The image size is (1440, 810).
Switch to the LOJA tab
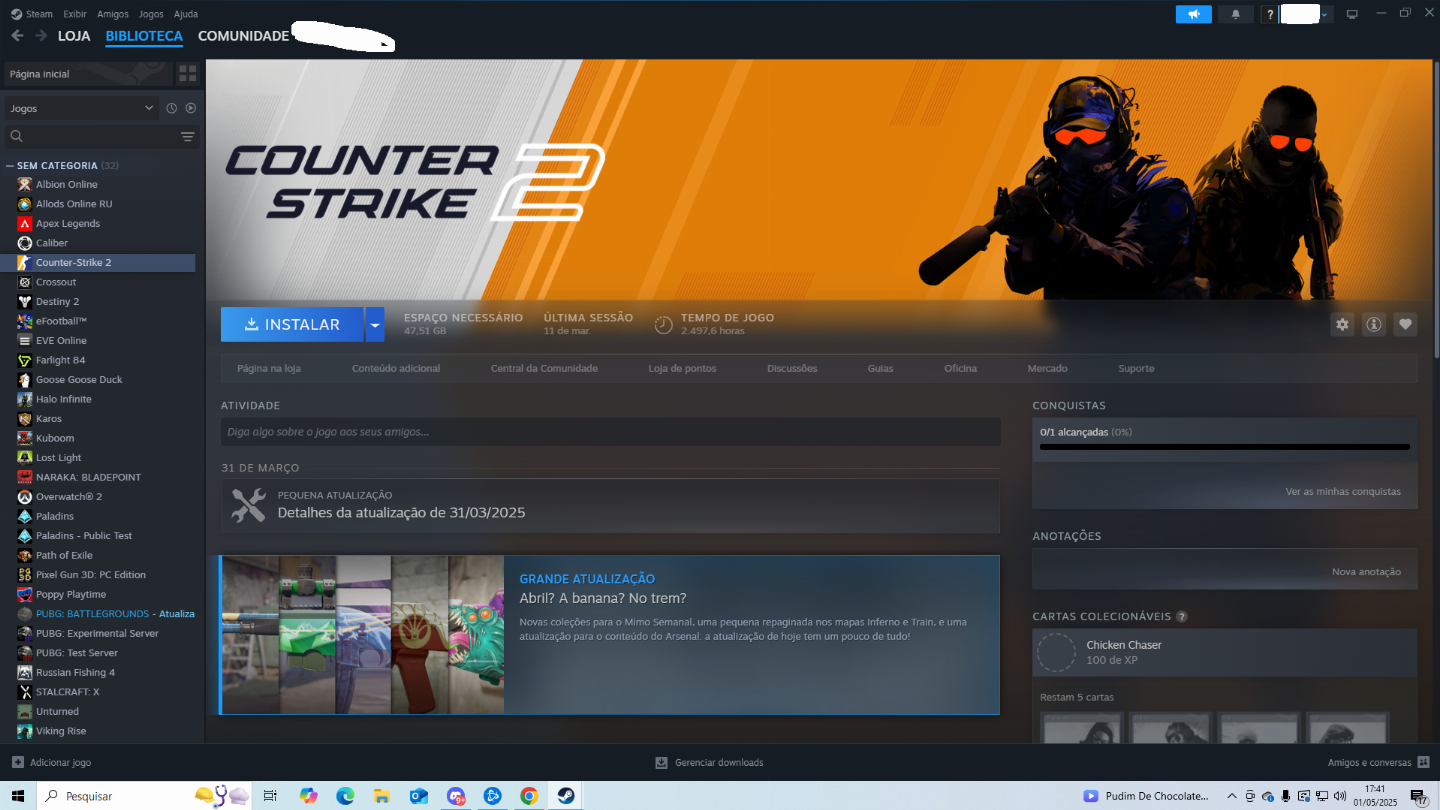[74, 36]
